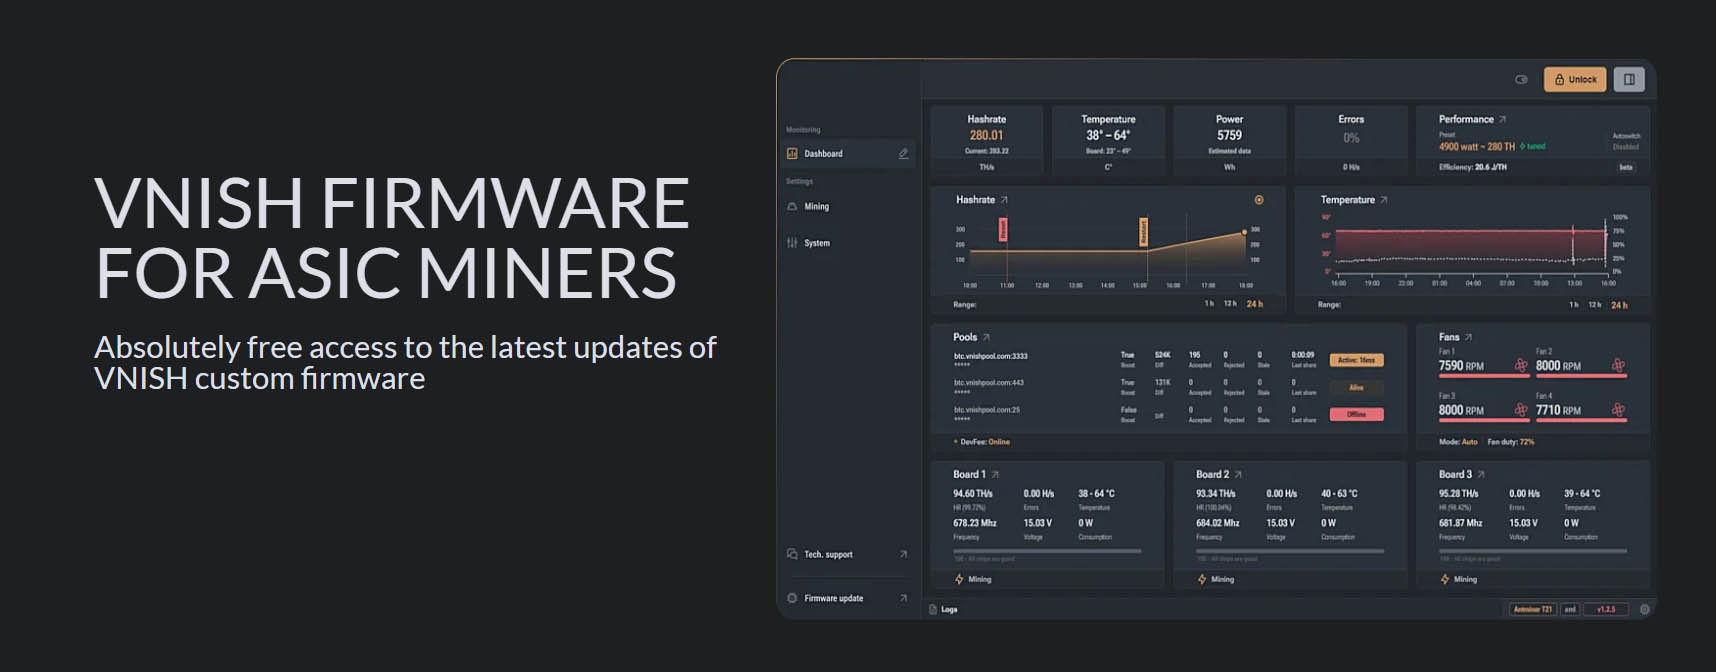This screenshot has height=672, width=1716.
Task: Click the System sliders icon in sidebar
Action: point(792,243)
